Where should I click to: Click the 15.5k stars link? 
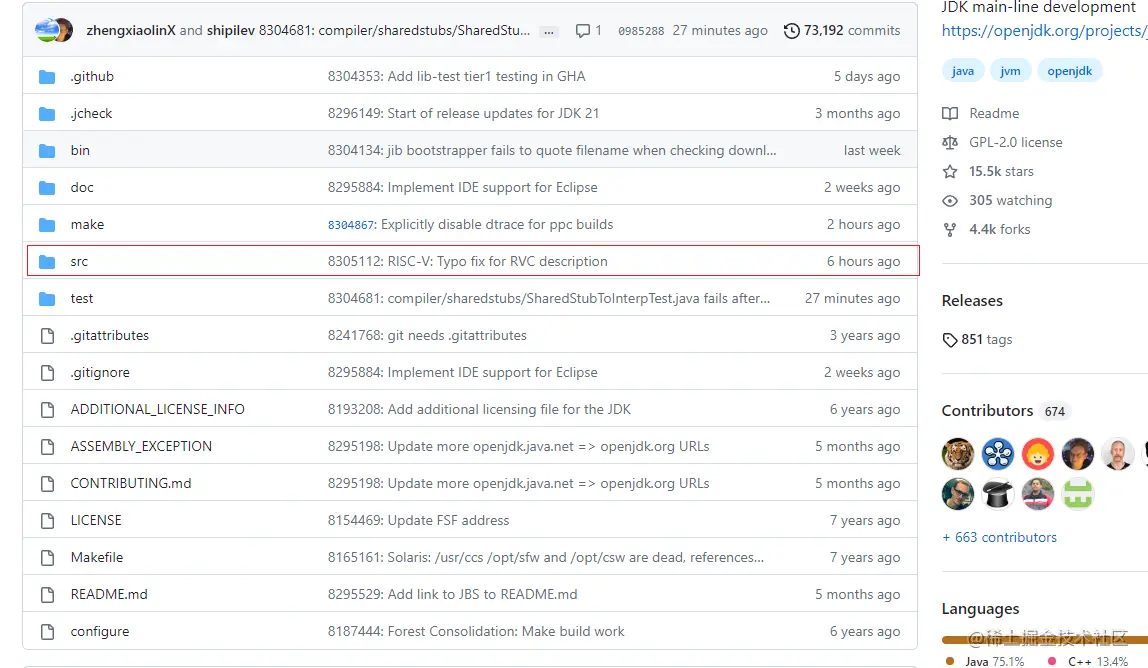[x=1001, y=171]
